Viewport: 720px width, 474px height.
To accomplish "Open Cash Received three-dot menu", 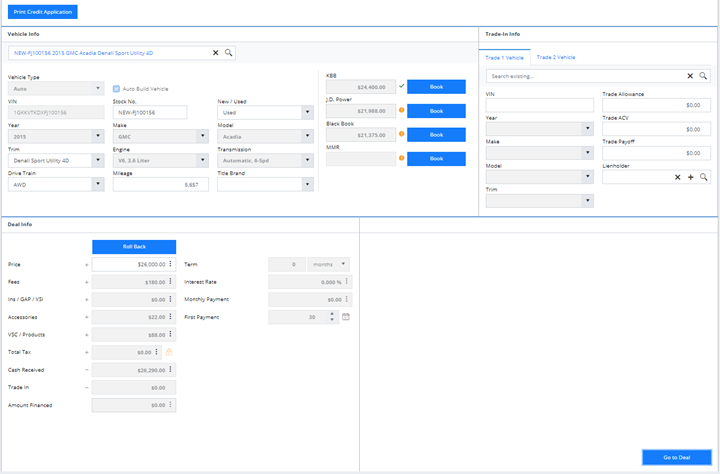I will (170, 369).
